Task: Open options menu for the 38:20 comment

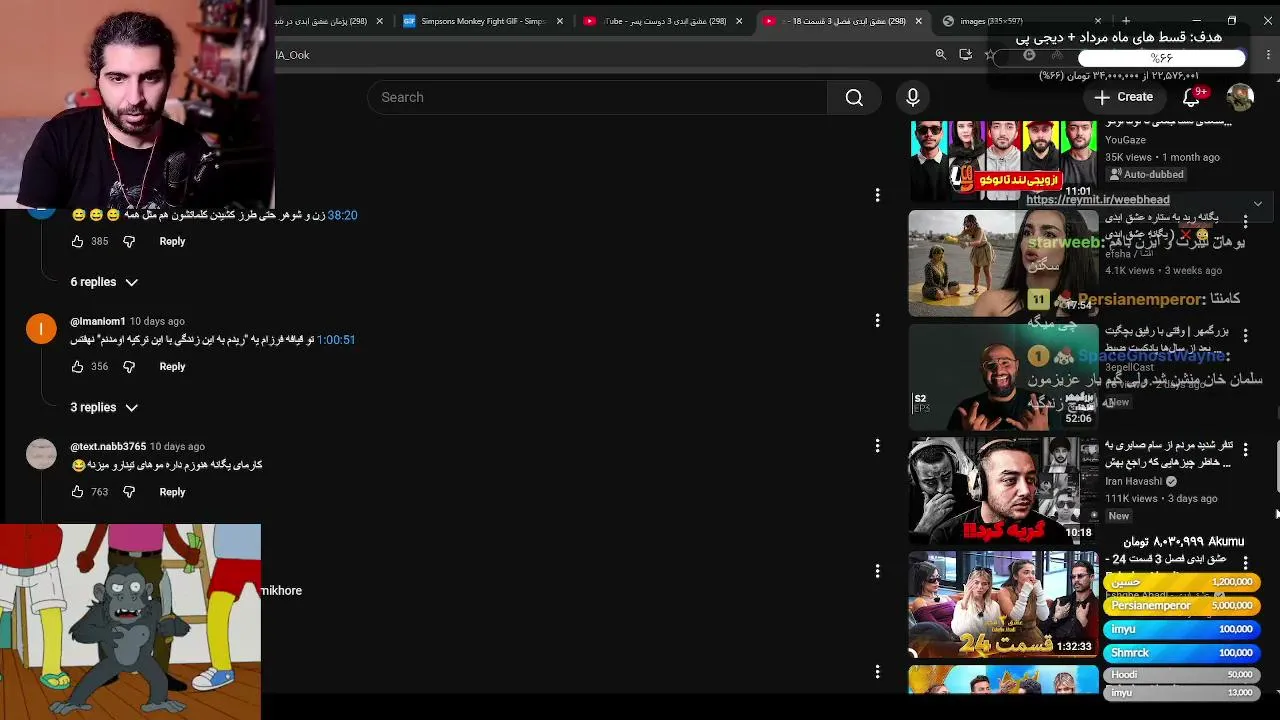Action: tap(877, 195)
